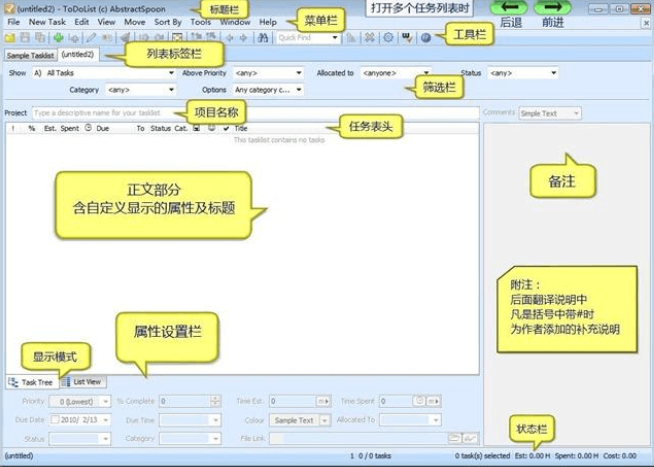Viewport: 654px width, 467px height.
Task: Click the preferences gear icon in toolbar
Action: click(x=387, y=37)
